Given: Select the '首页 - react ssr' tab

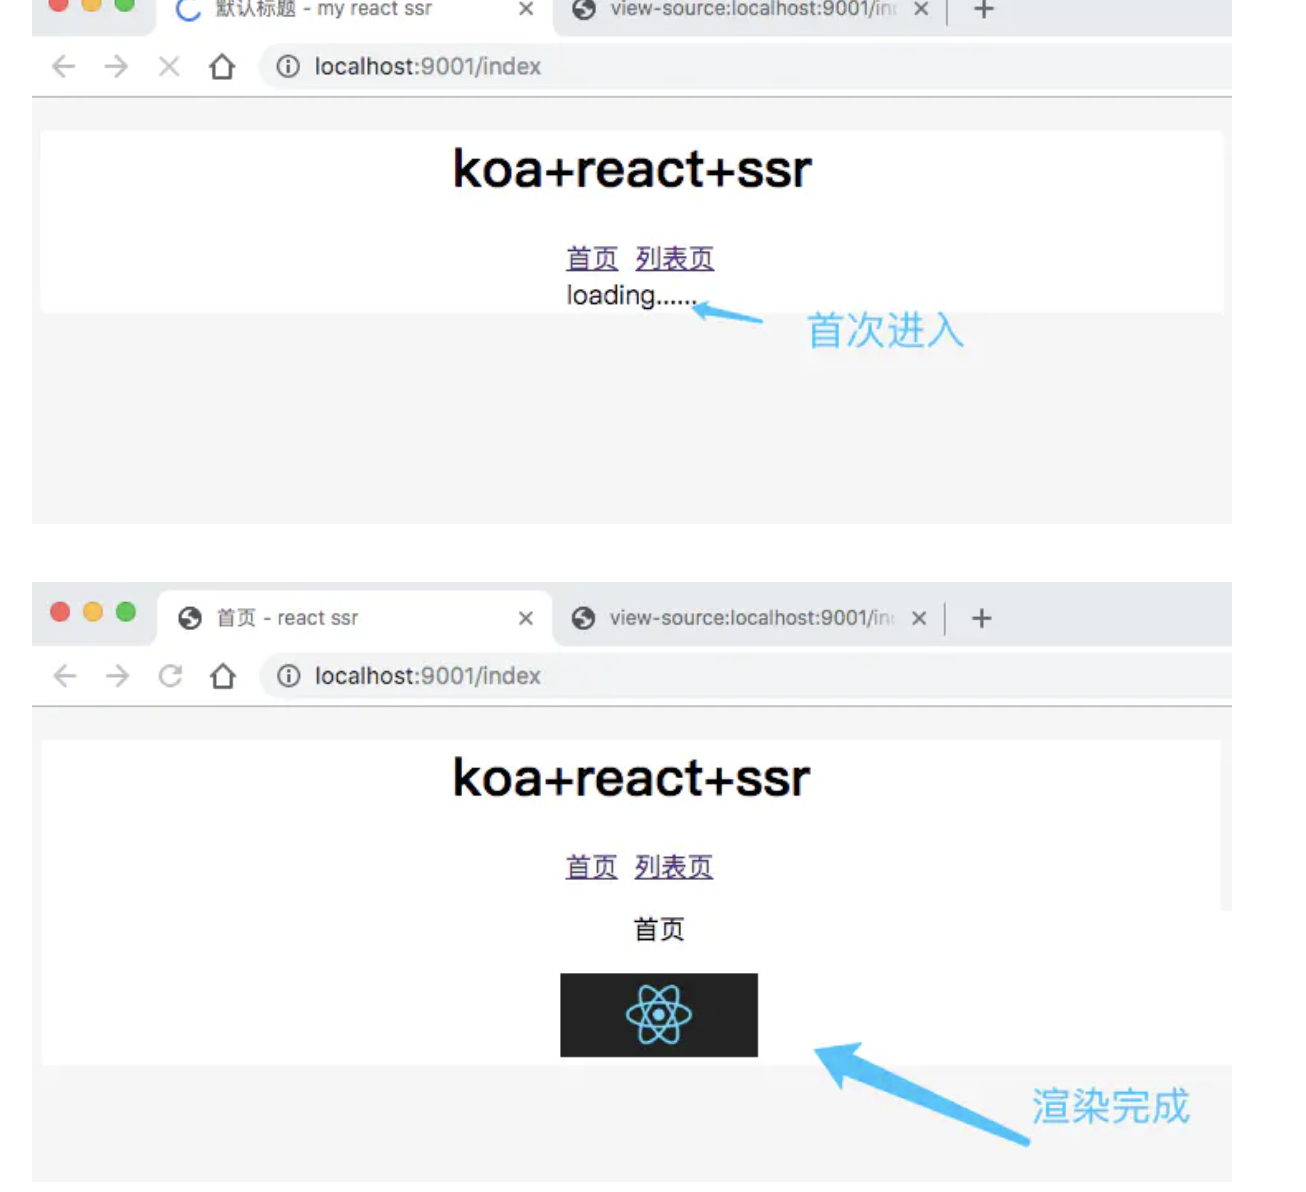Looking at the screenshot, I should point(340,618).
